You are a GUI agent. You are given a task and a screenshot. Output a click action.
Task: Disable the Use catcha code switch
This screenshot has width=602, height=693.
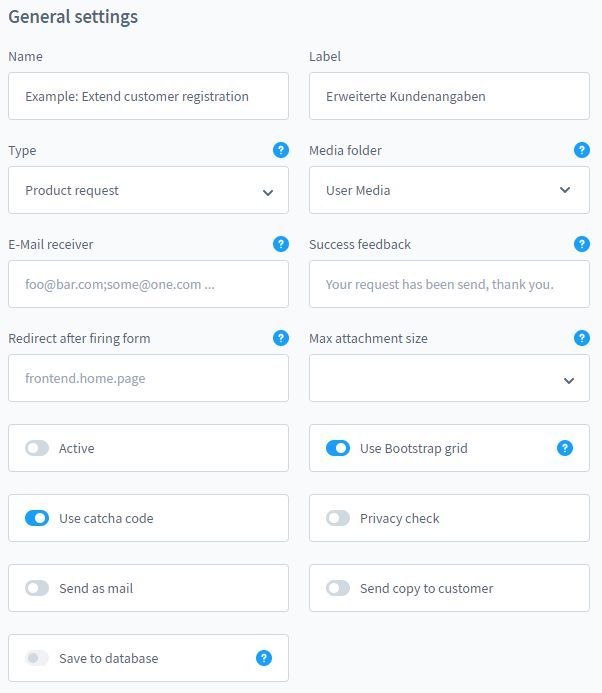[37, 518]
